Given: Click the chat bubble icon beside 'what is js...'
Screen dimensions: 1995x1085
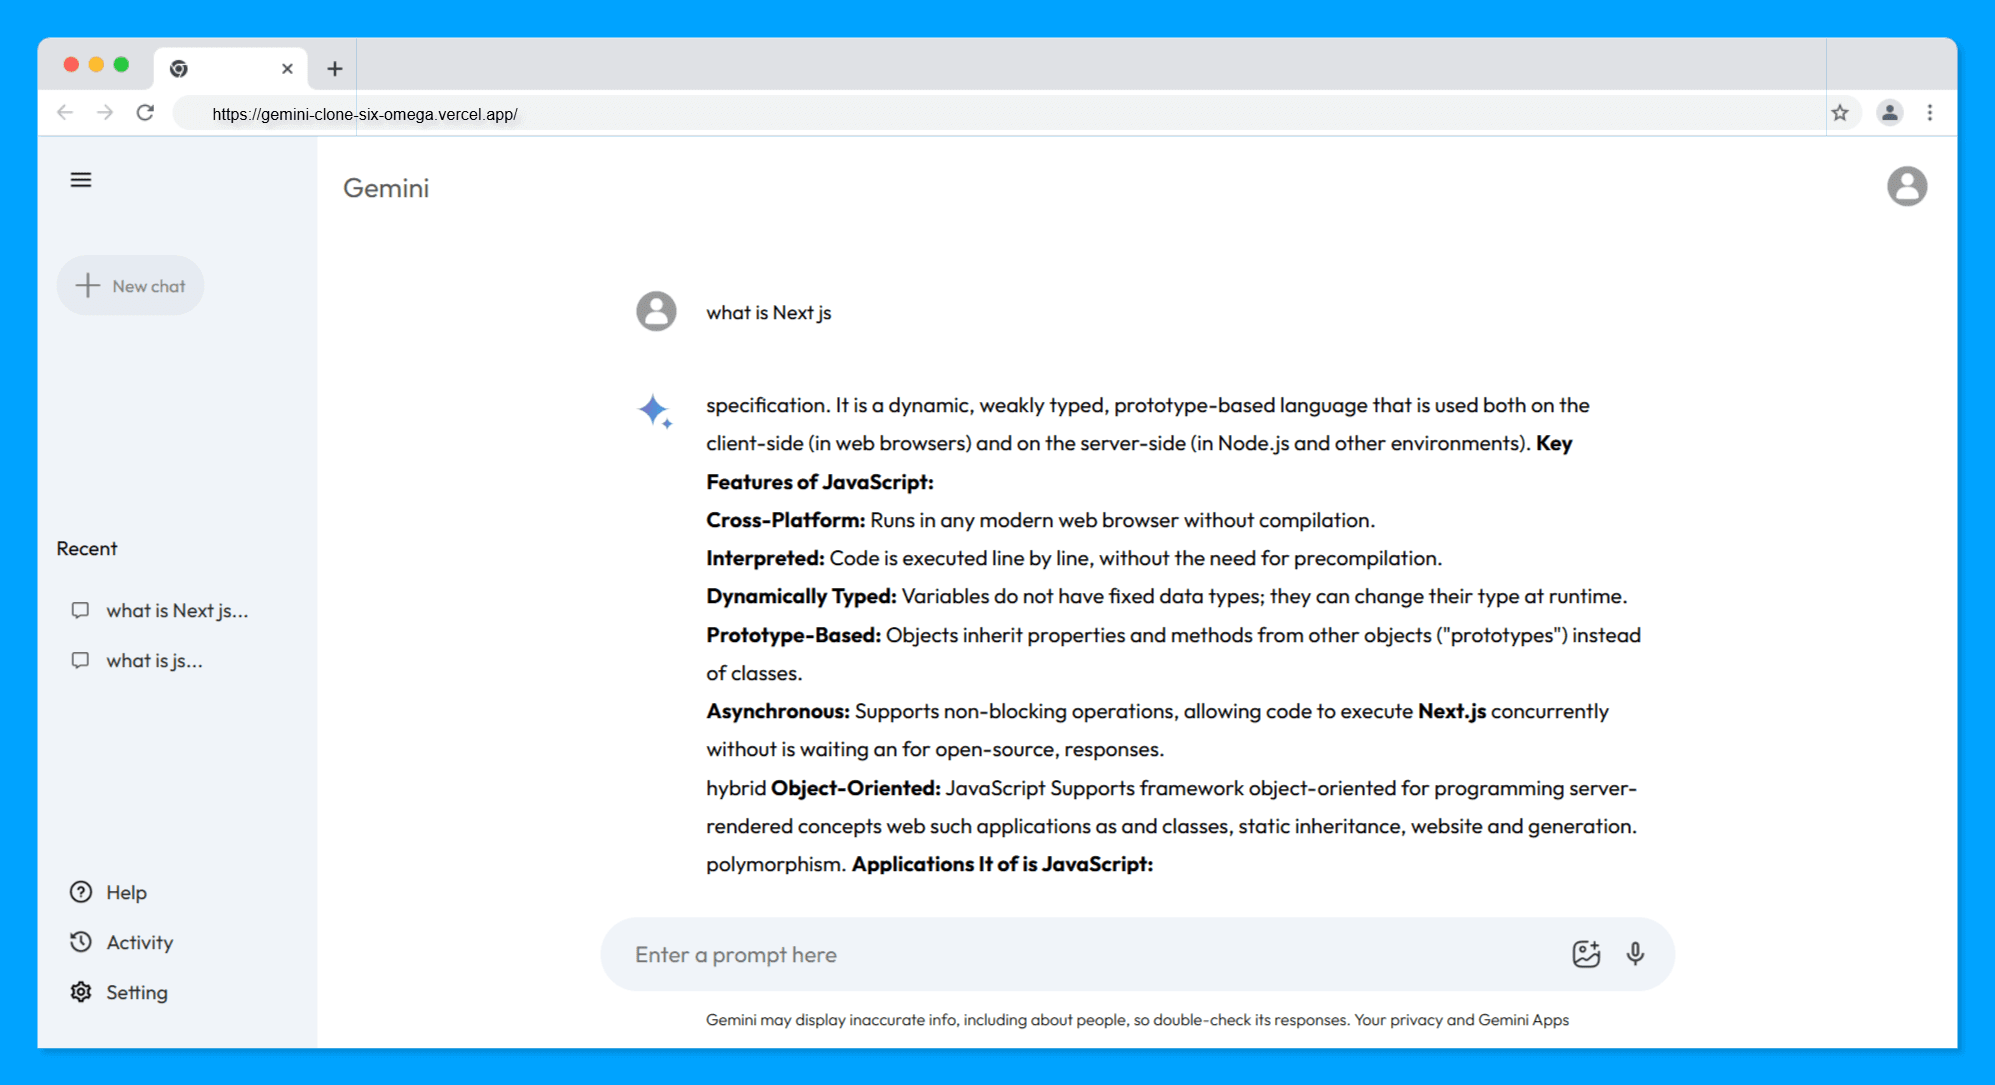Looking at the screenshot, I should coord(80,661).
